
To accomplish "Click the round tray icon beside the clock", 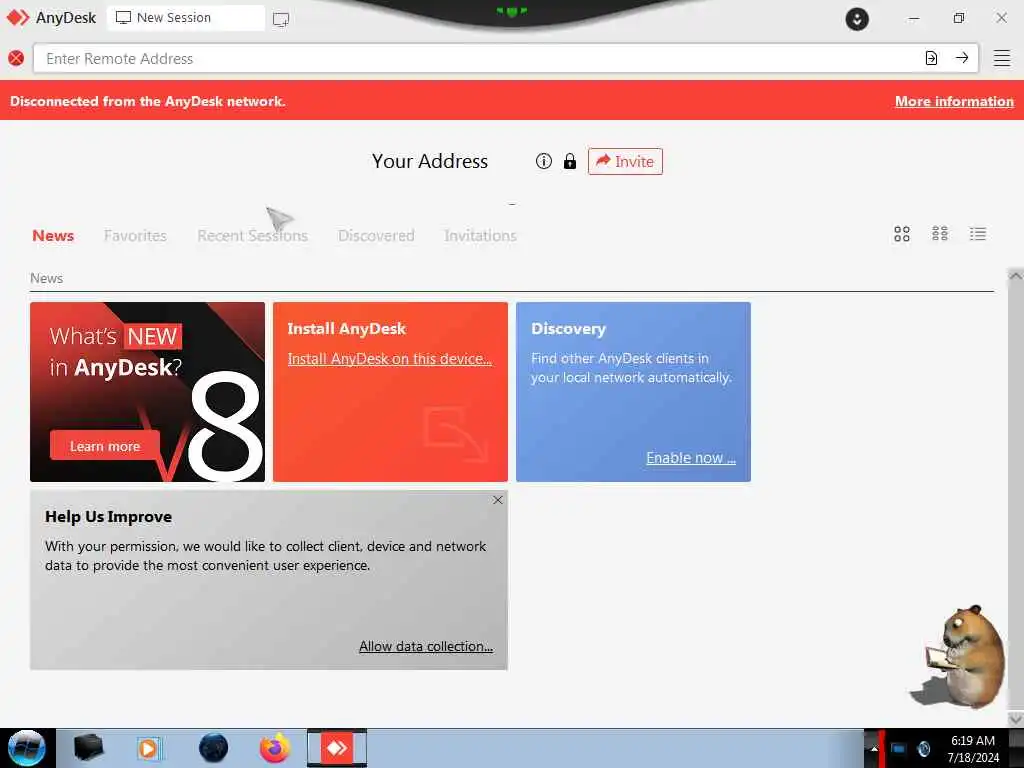I will point(923,749).
